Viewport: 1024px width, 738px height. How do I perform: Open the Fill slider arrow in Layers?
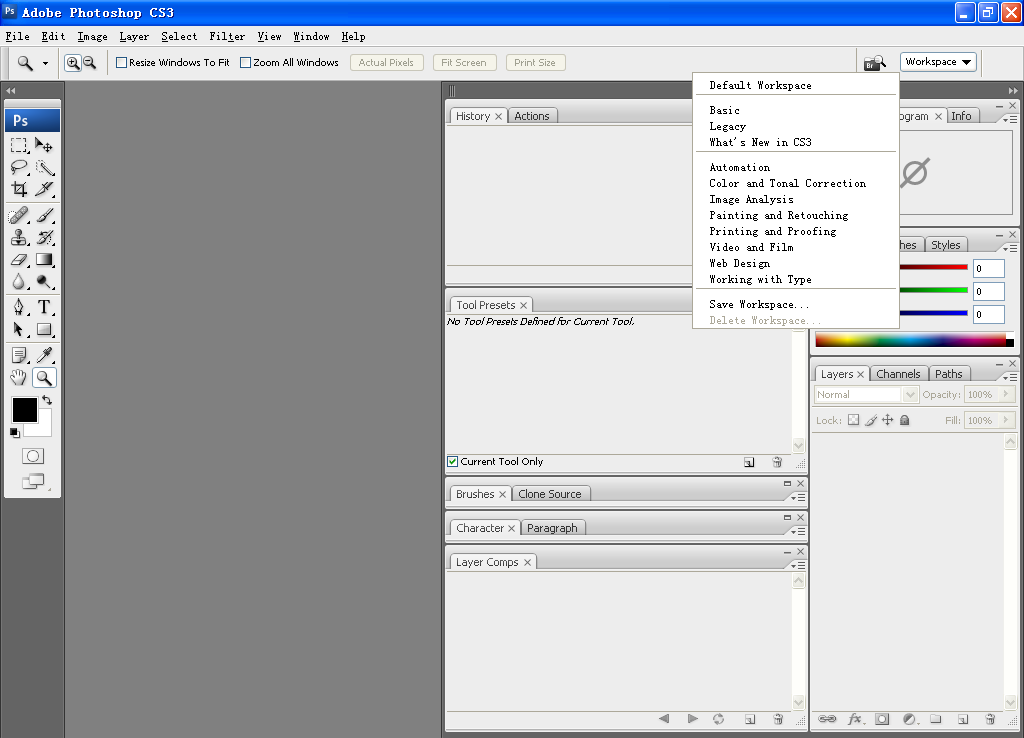click(x=1006, y=421)
